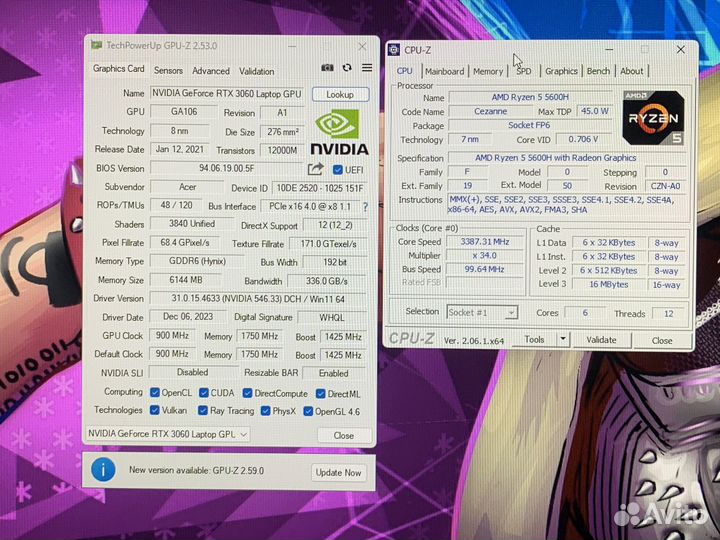Click the Bandwidth value 336.0 GB/s
This screenshot has height=540, width=720.
[326, 281]
